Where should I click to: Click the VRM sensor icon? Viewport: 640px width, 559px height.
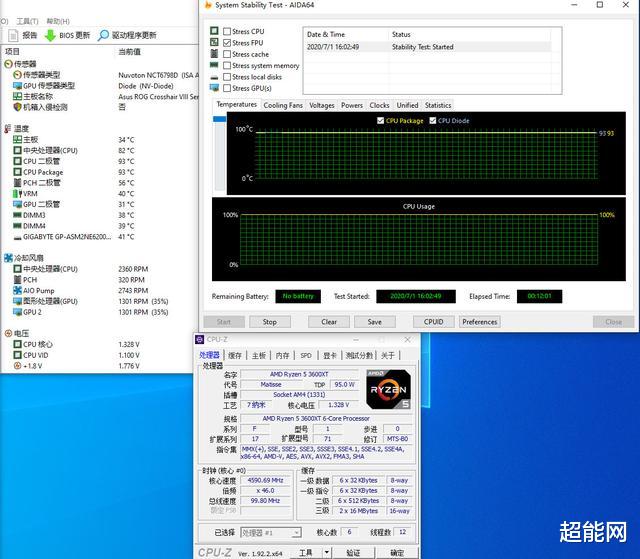point(17,193)
